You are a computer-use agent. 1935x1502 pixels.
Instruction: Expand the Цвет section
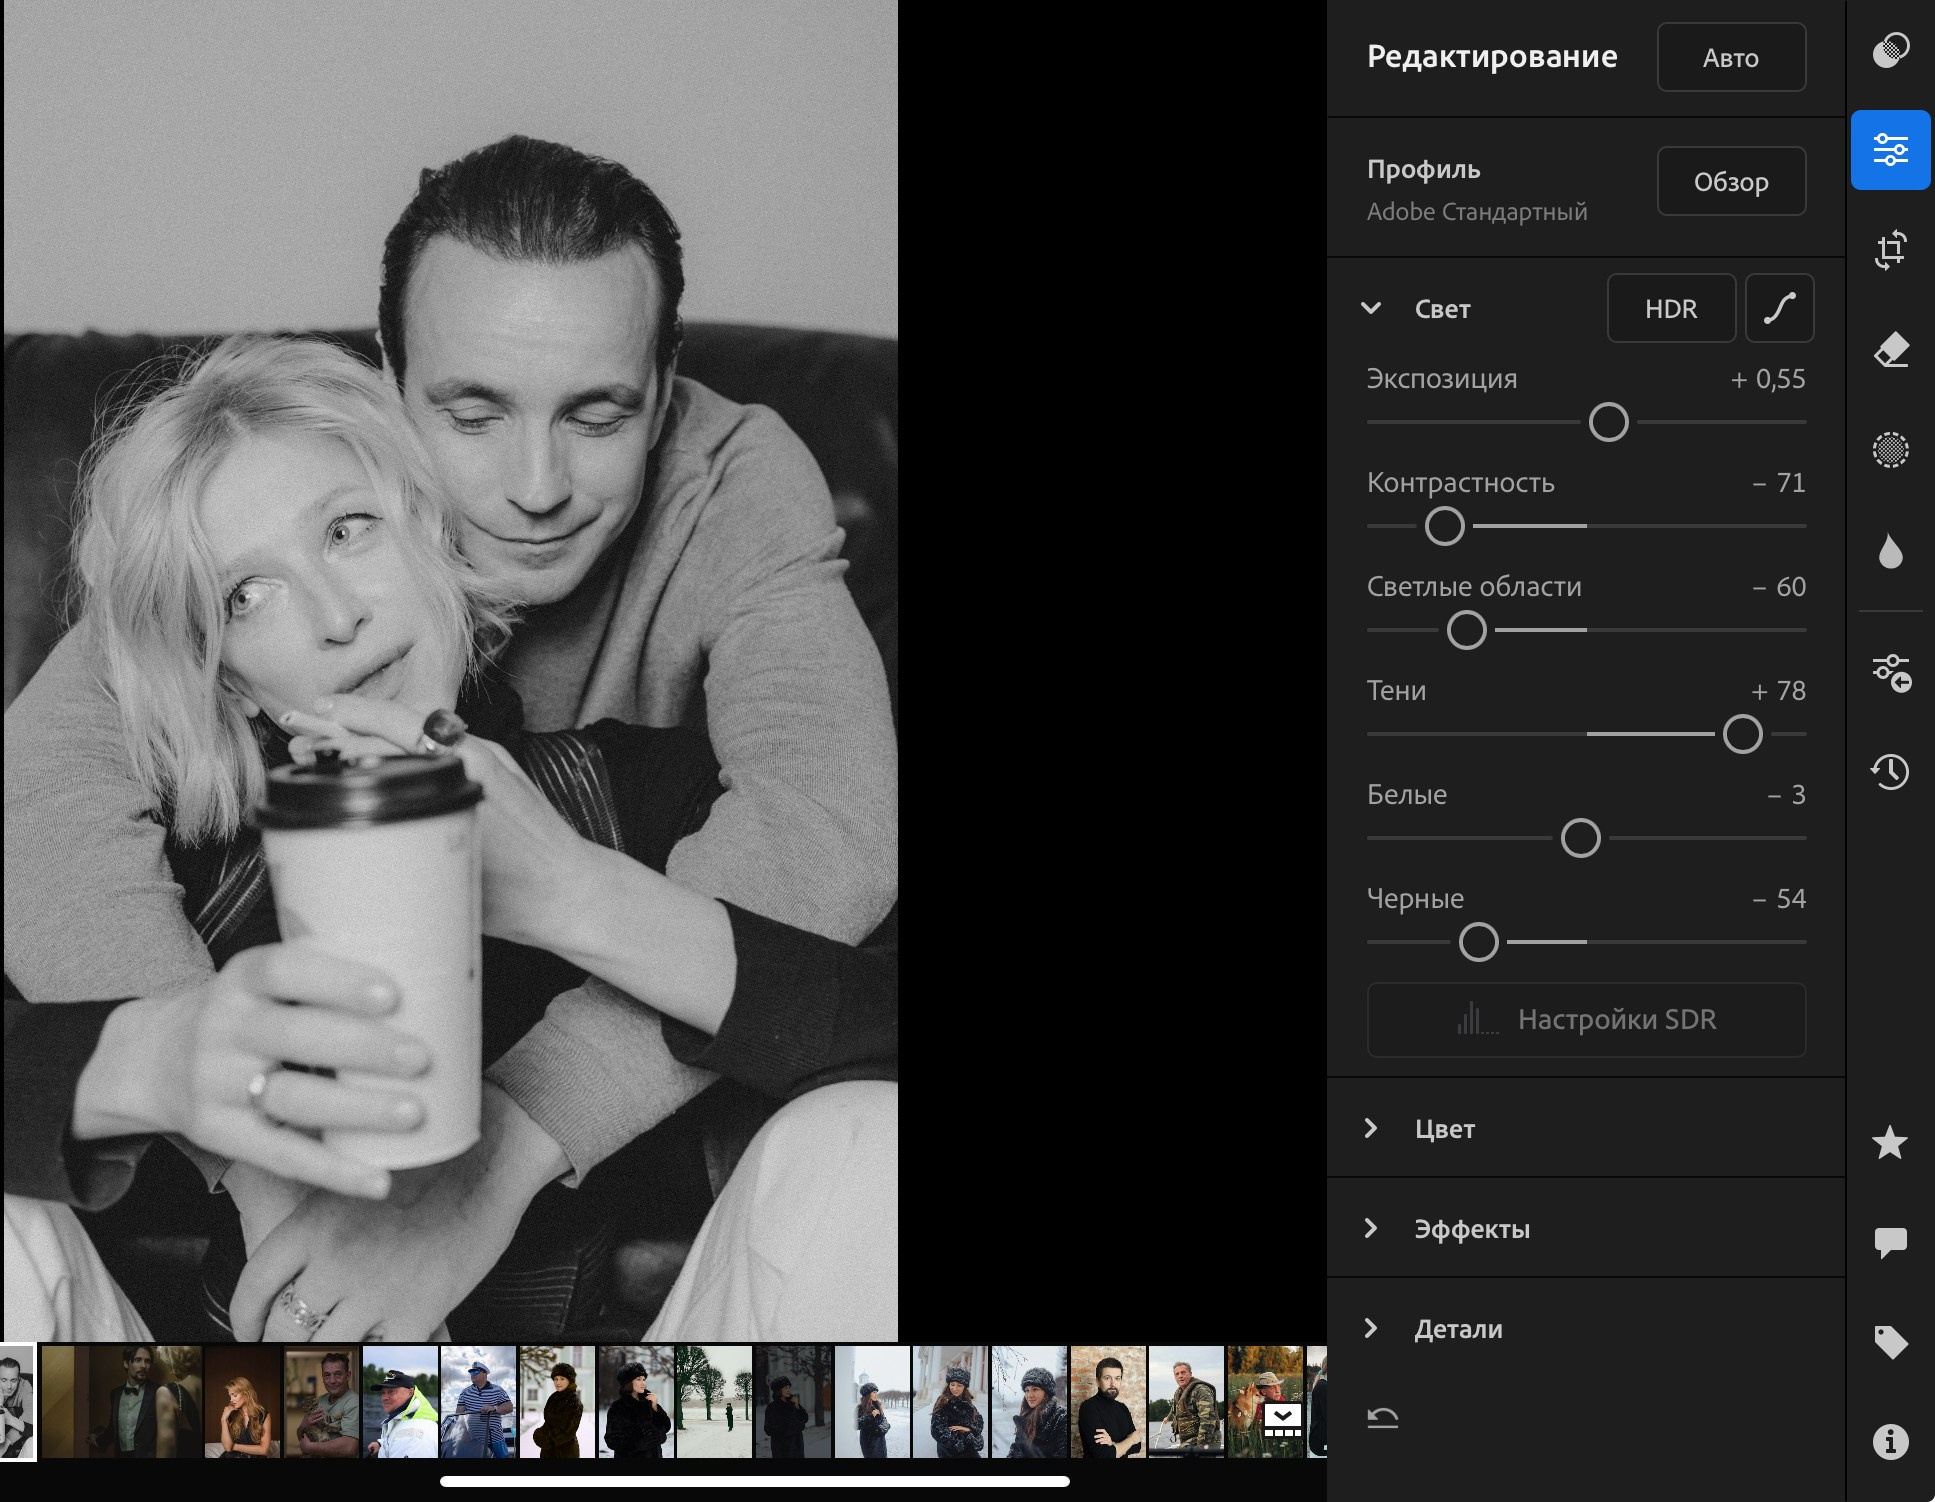click(x=1372, y=1129)
